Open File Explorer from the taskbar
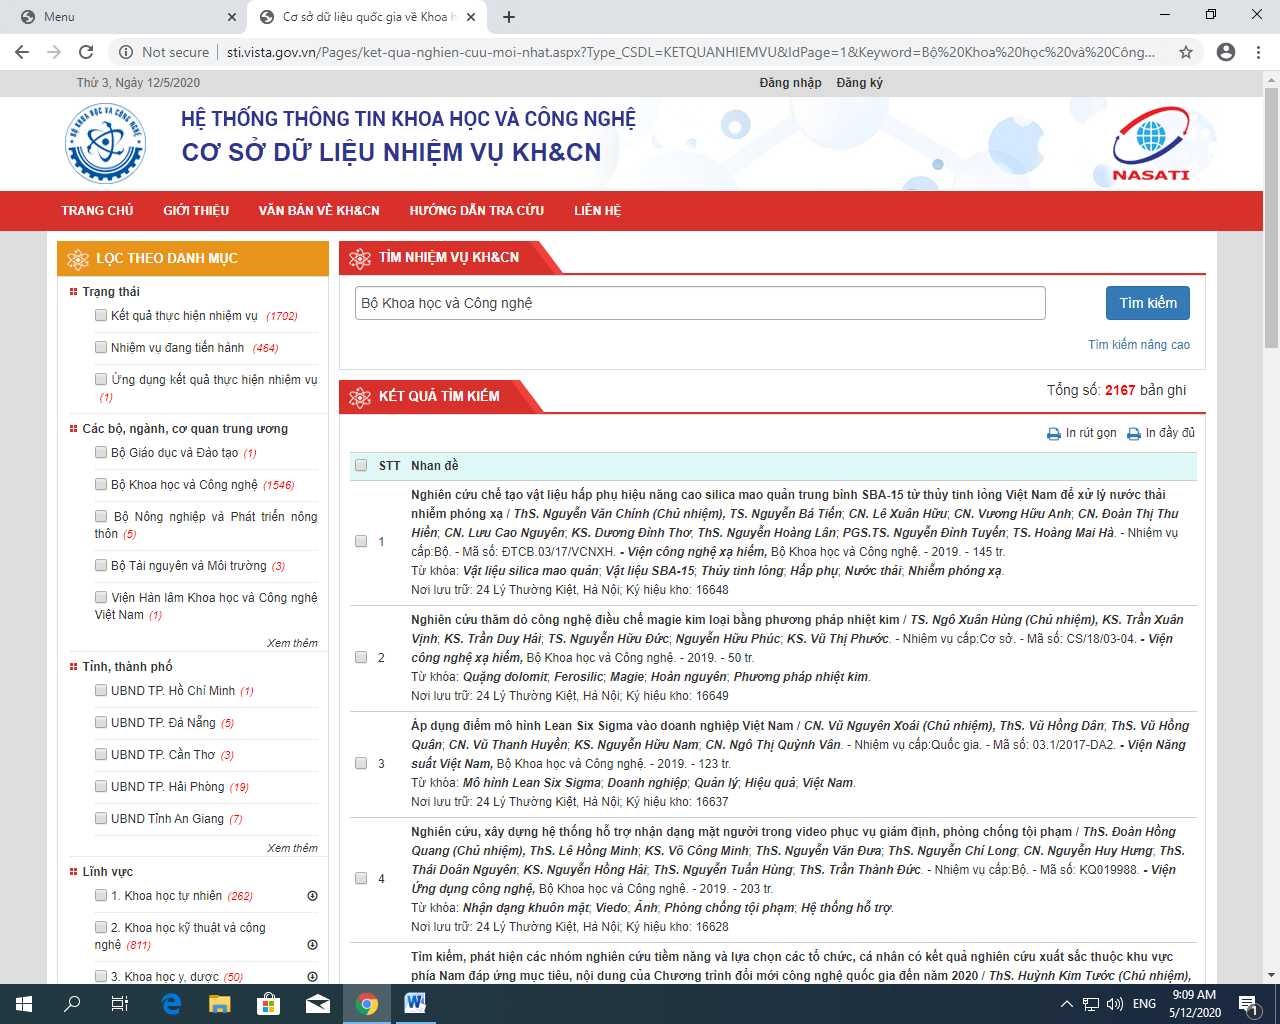1280x1024 pixels. [x=219, y=1003]
